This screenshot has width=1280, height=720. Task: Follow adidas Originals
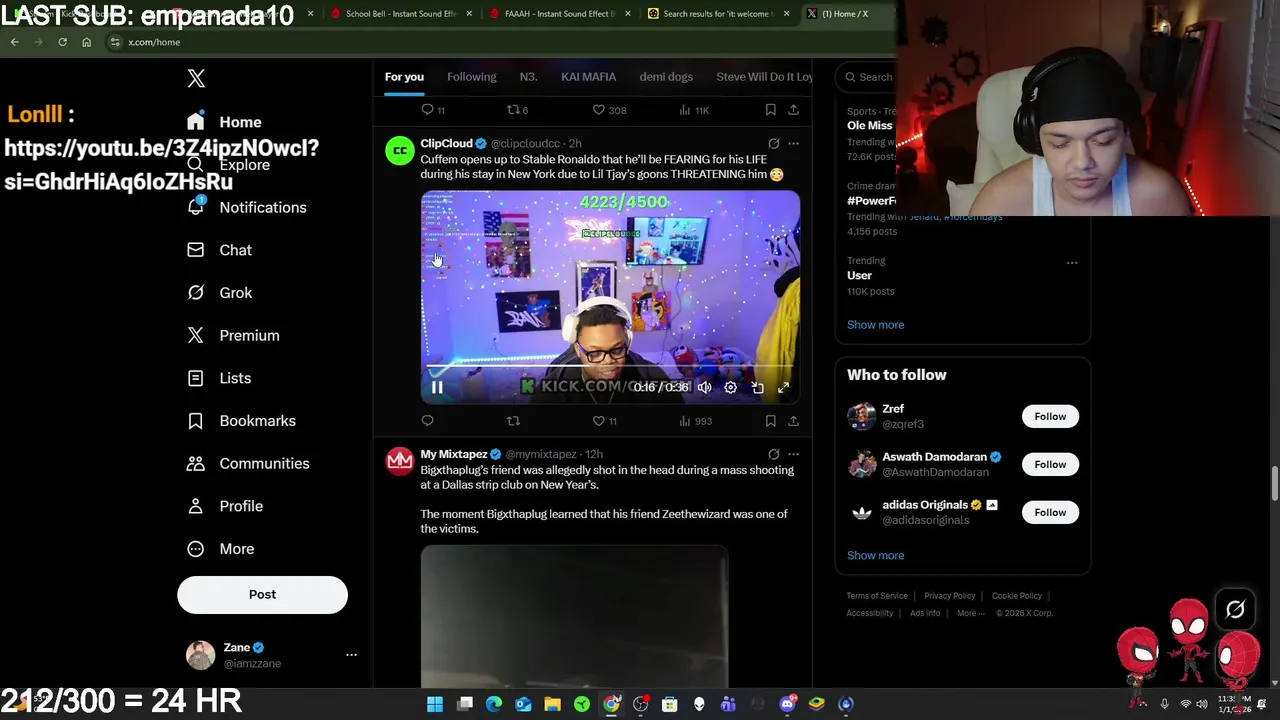coord(1050,512)
